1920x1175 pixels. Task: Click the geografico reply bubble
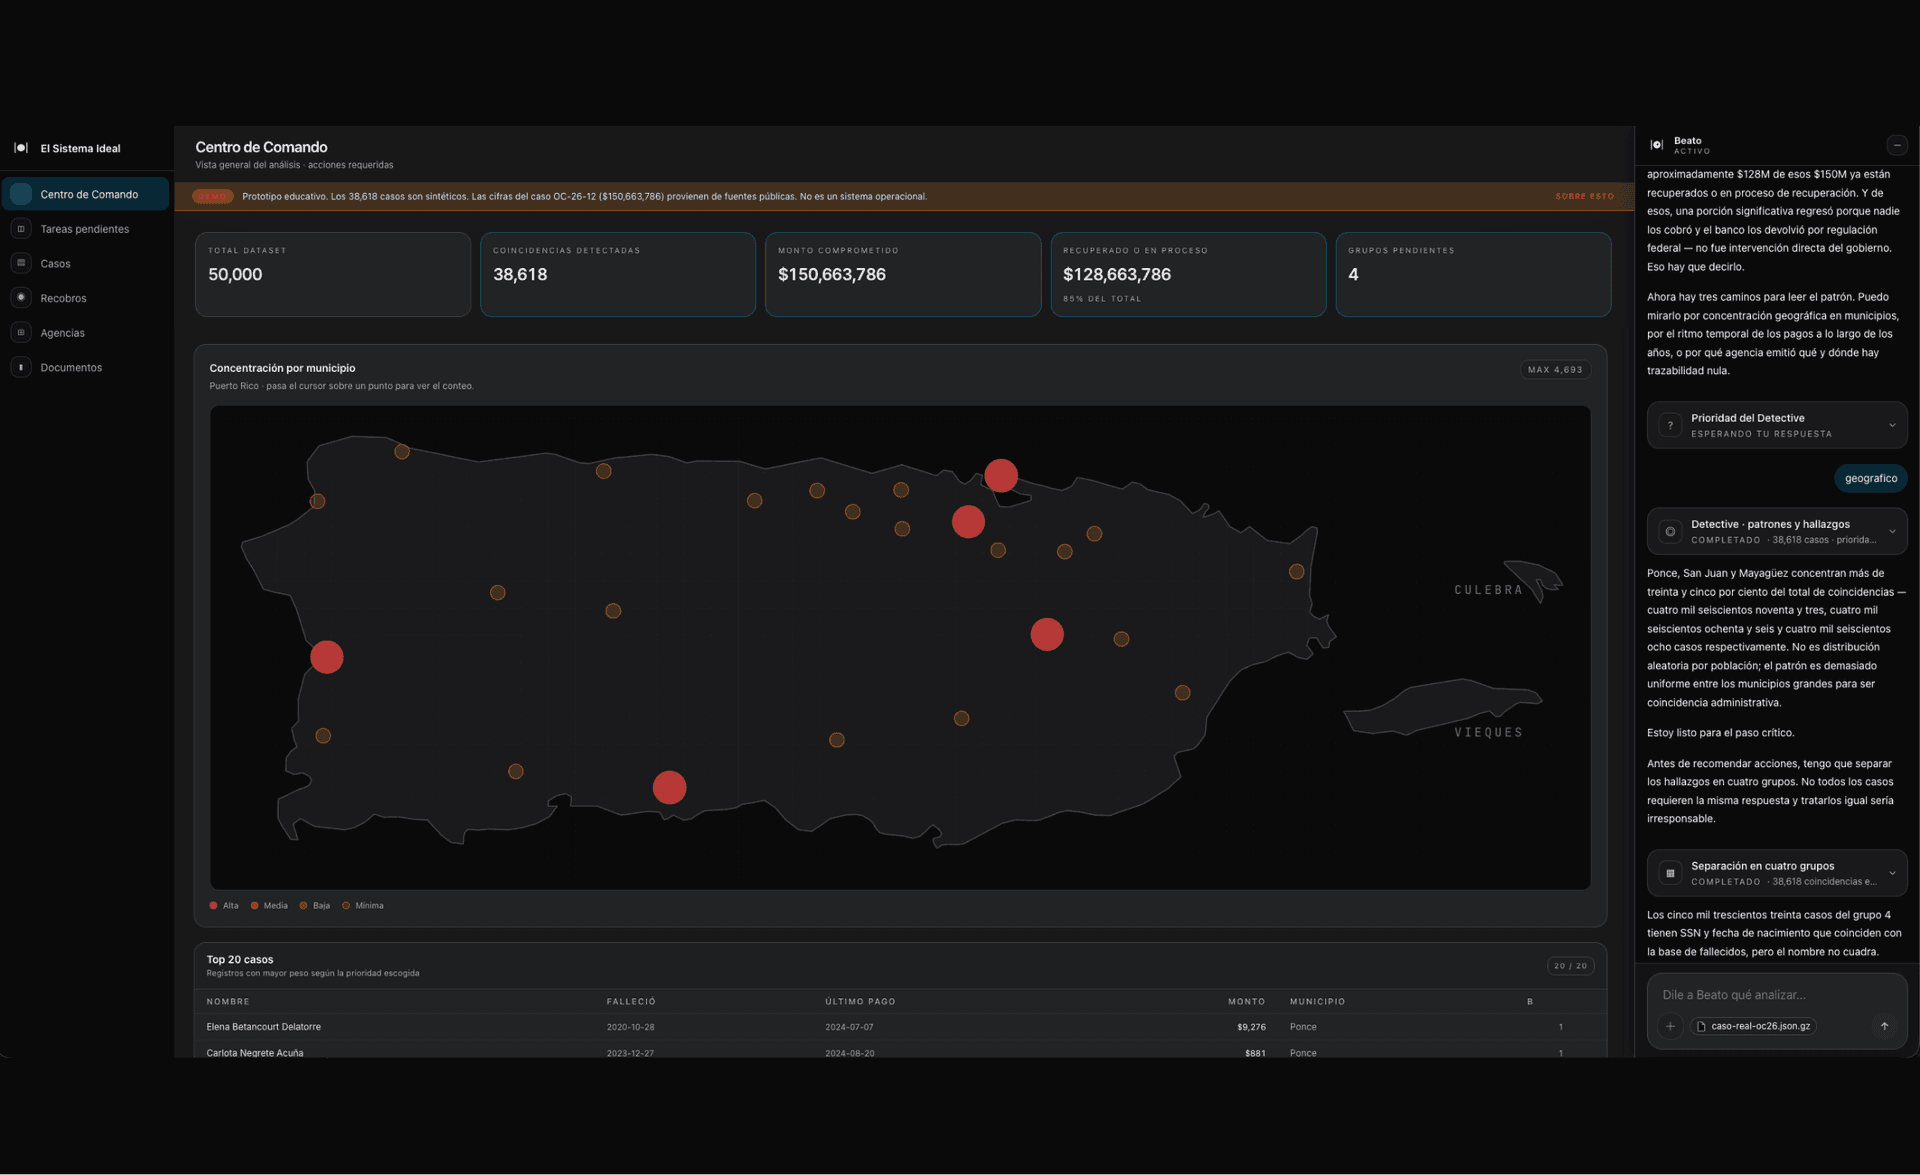pyautogui.click(x=1870, y=478)
